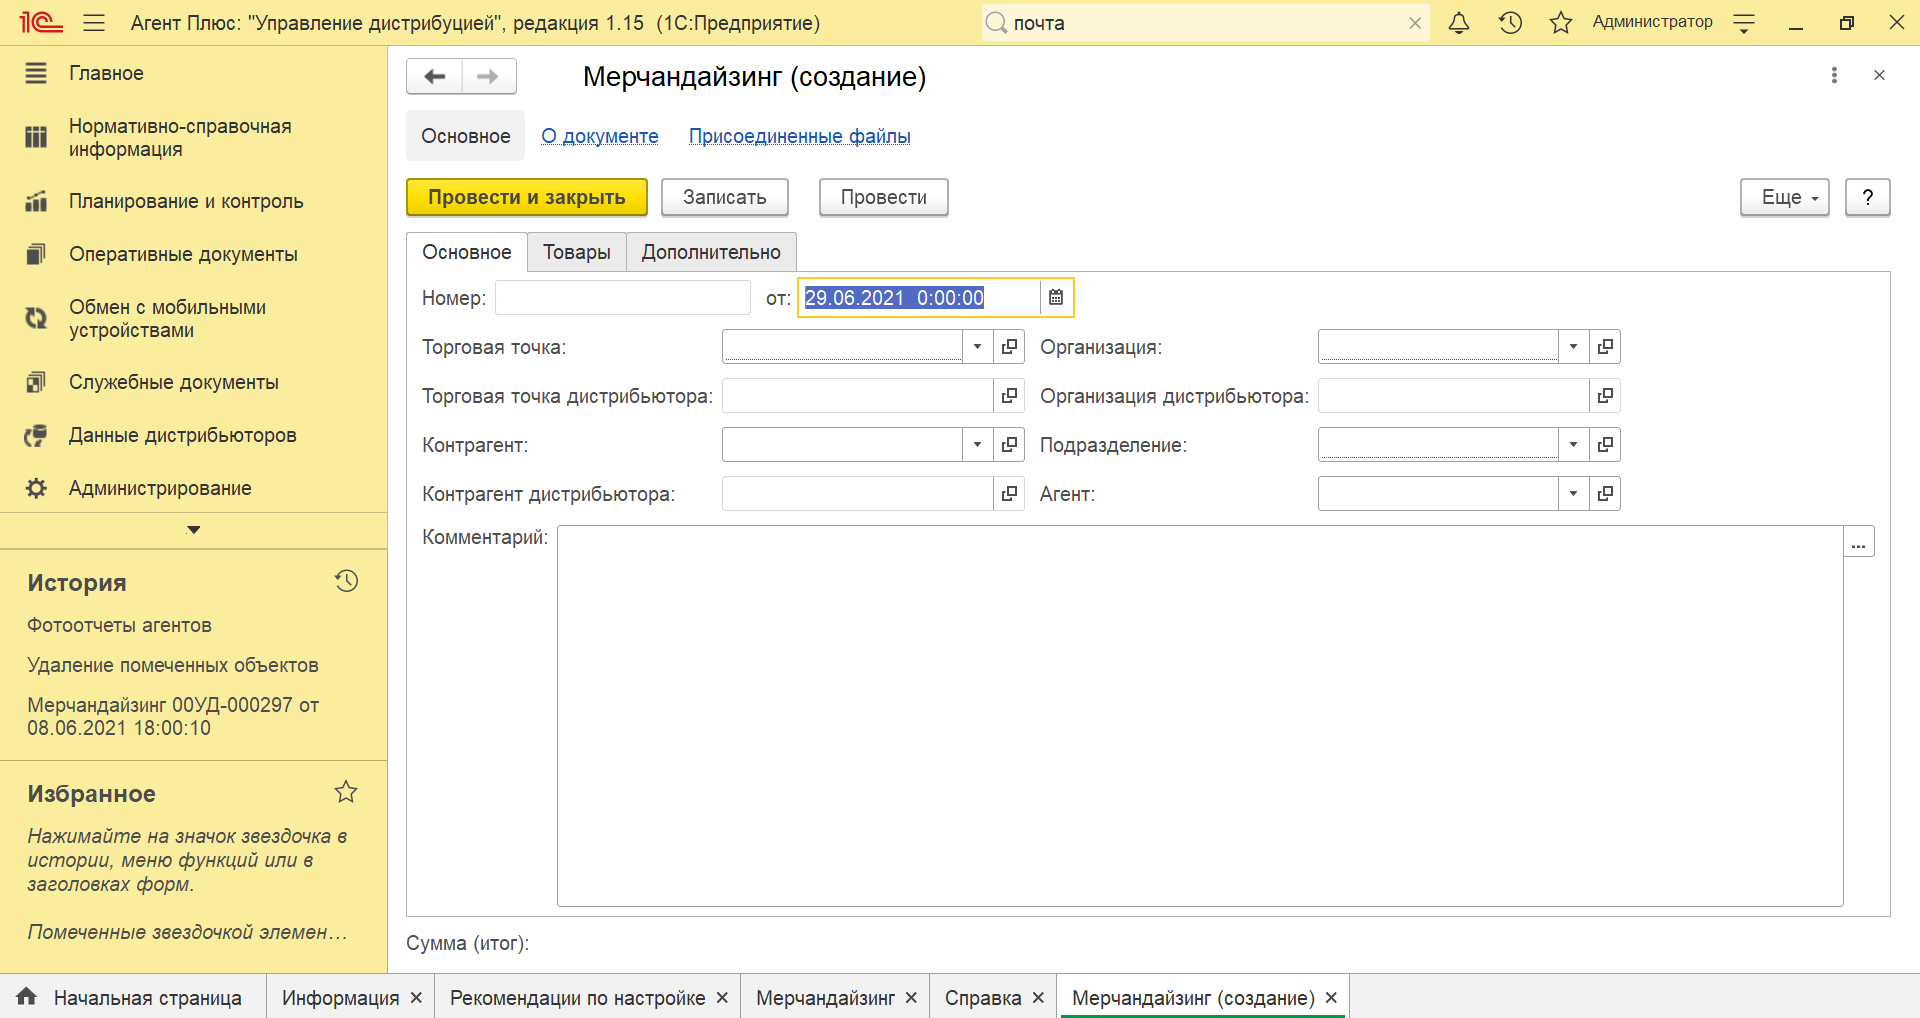Open the main menu hamburger icon
The width and height of the screenshot is (1920, 1018).
click(x=94, y=23)
